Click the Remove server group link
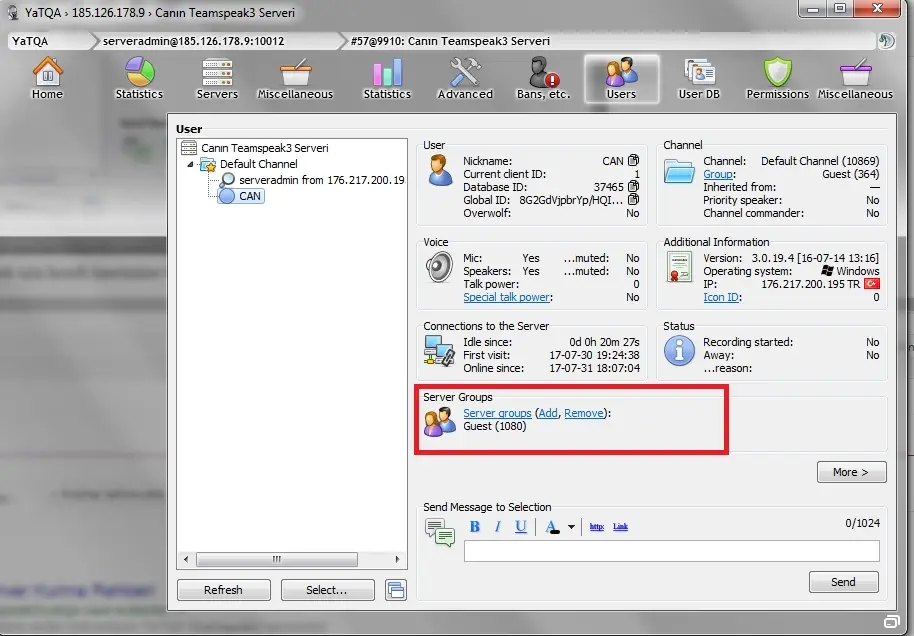 583,413
